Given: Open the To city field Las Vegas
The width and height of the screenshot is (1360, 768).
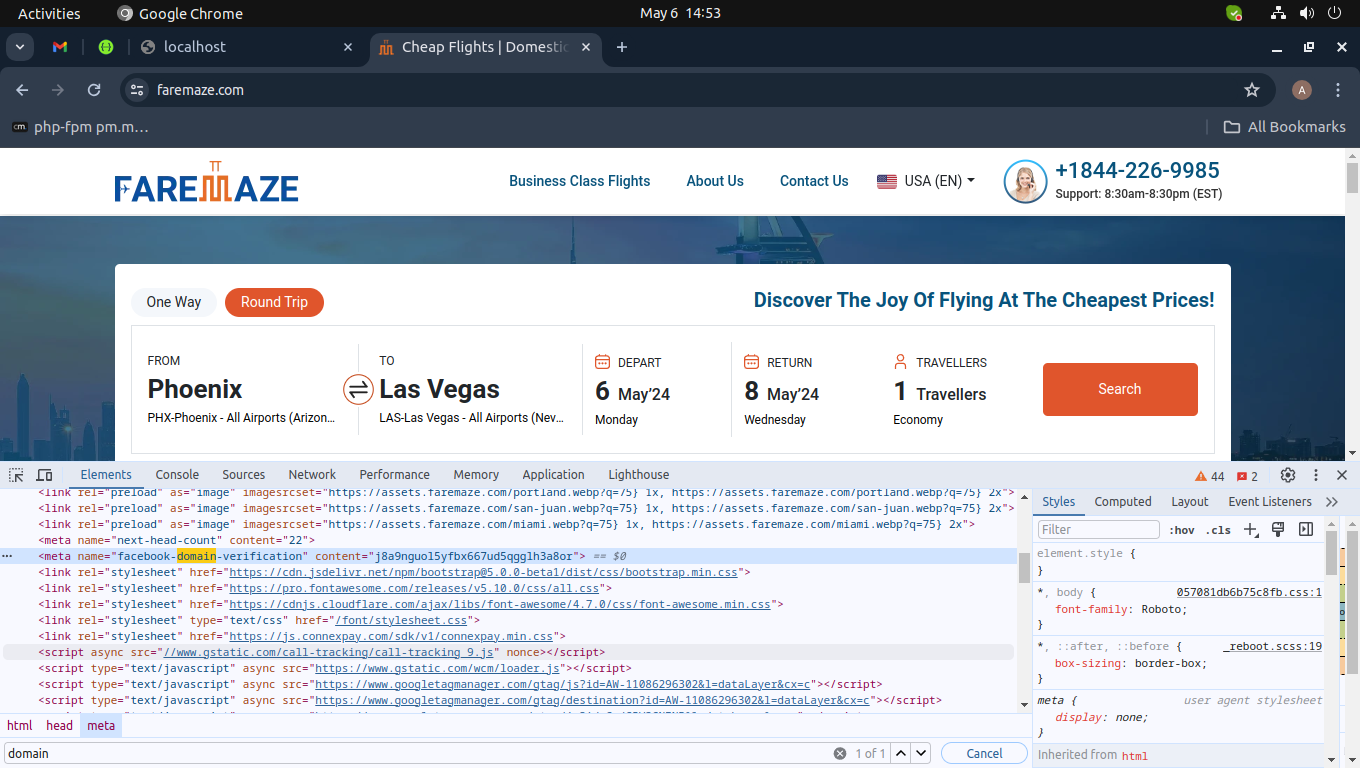Looking at the screenshot, I should (470, 390).
